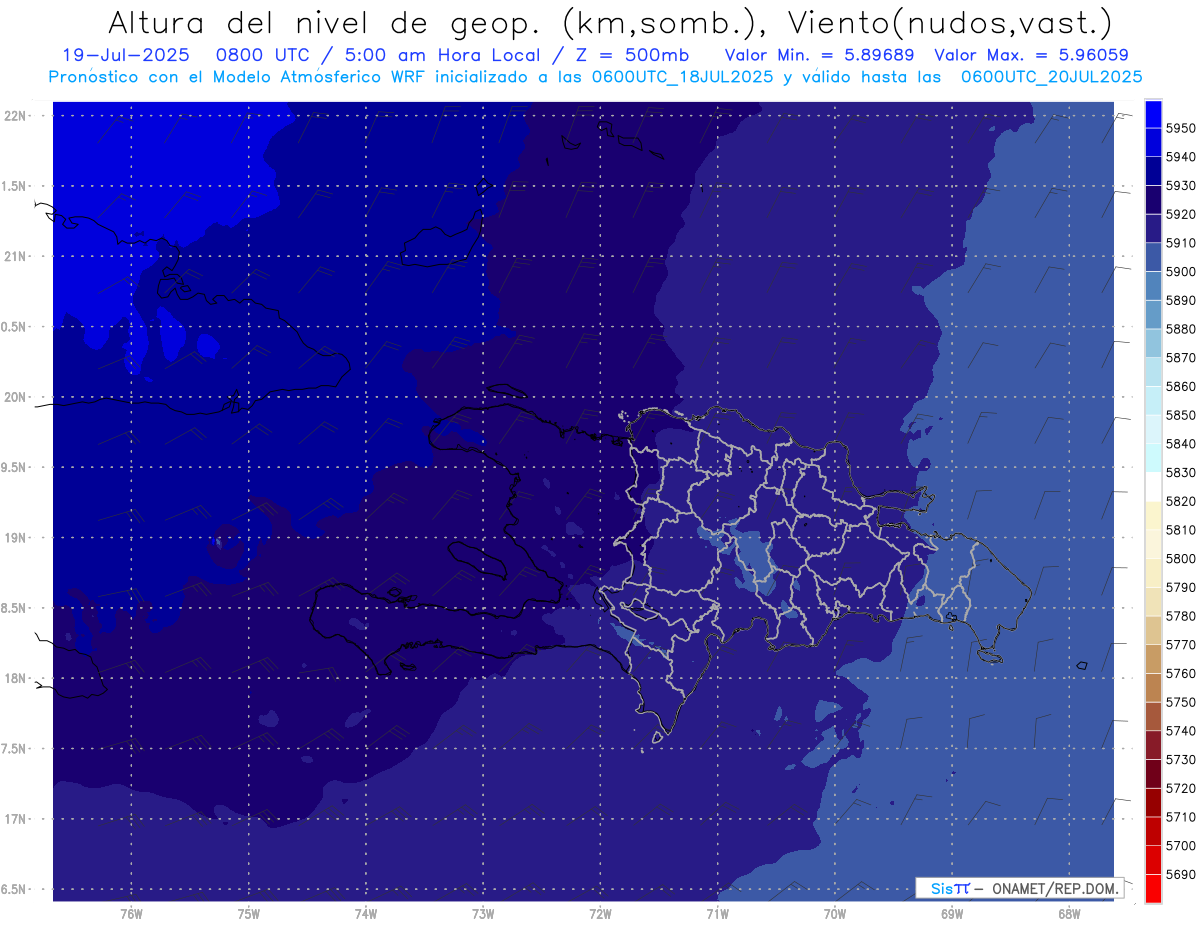Select the valid-until time '0600UTC_20JUL2025'
The height and width of the screenshot is (927, 1200).
(1052, 76)
